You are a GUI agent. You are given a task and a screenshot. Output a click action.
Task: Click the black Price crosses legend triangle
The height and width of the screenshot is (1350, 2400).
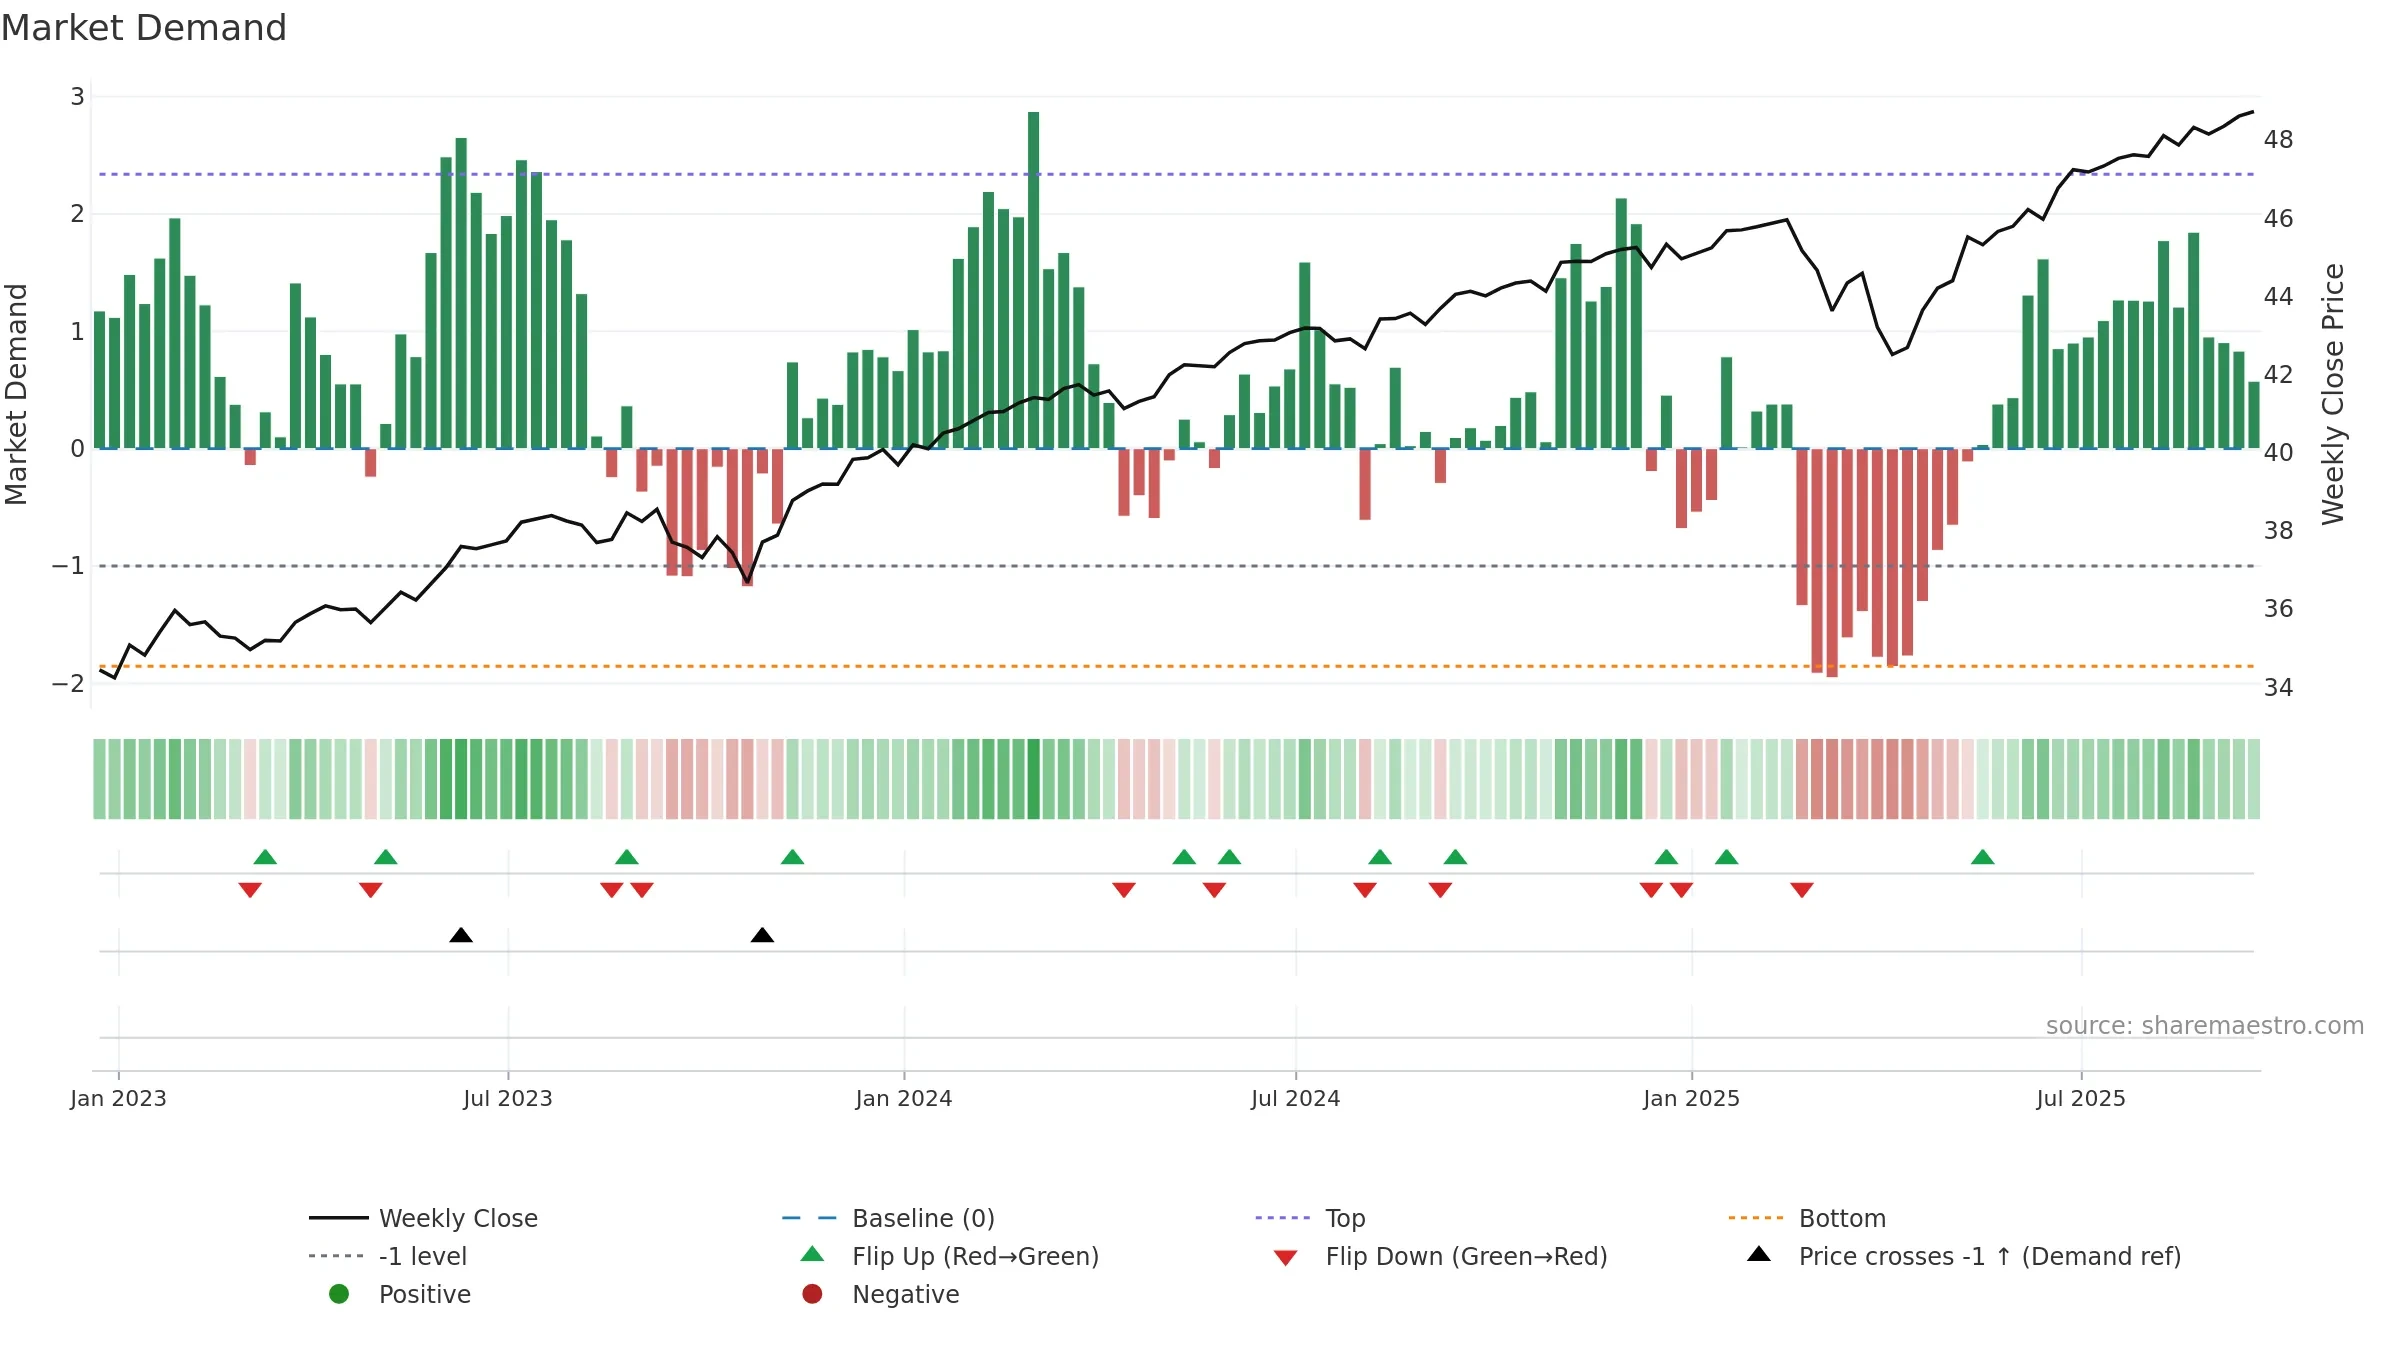(x=1759, y=1254)
